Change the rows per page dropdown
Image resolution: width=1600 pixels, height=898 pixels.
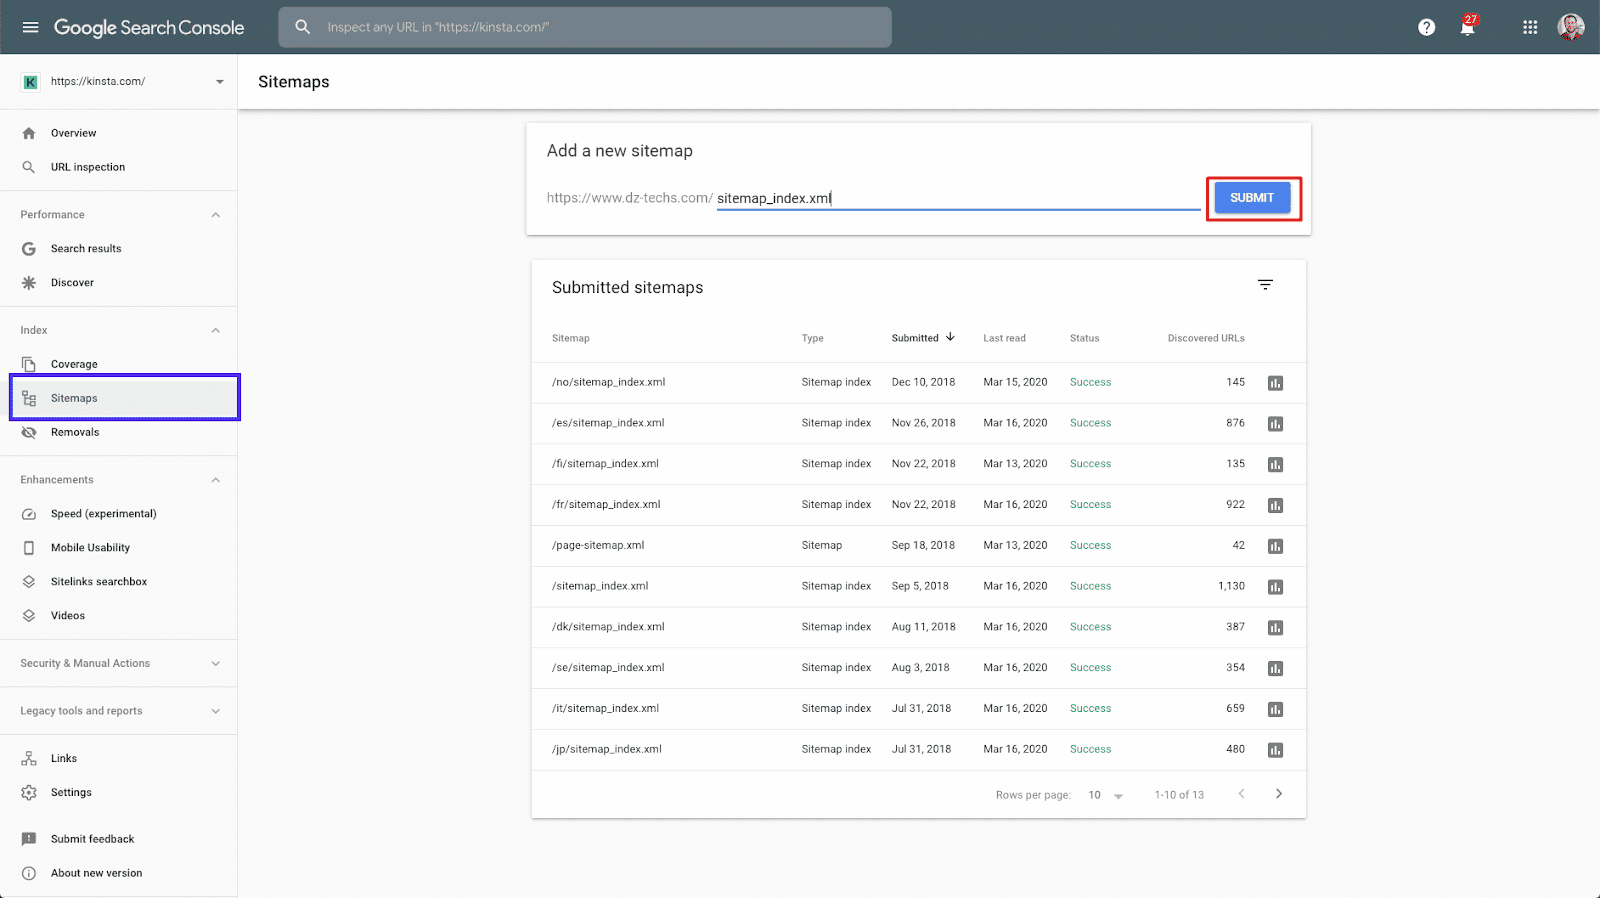[x=1106, y=796]
